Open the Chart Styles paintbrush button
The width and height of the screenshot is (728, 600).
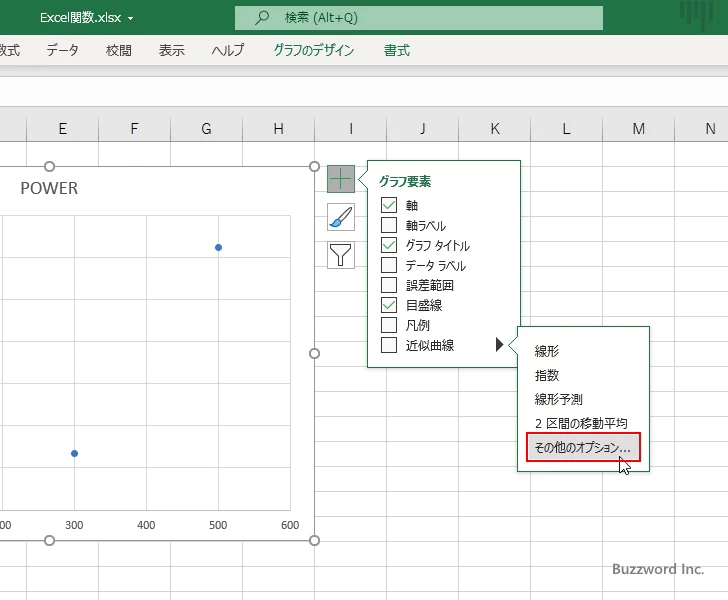coord(341,217)
